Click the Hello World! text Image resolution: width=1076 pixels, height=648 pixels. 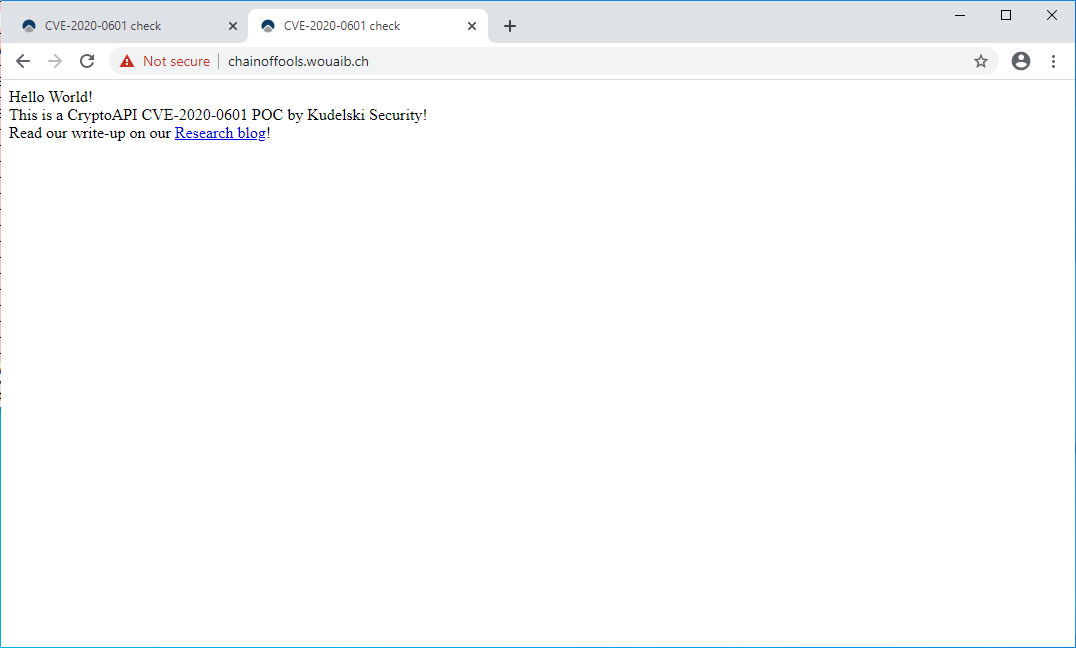51,97
